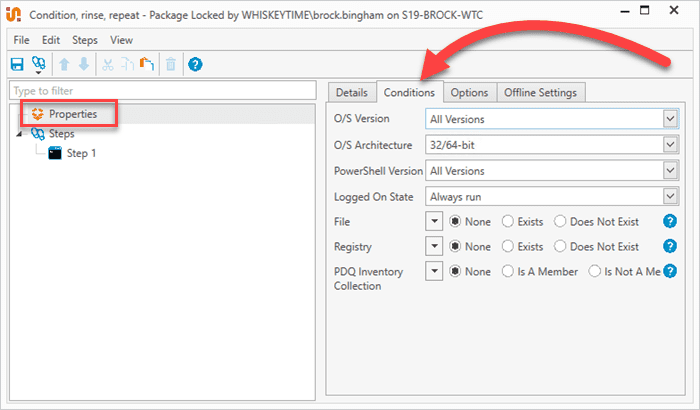Click the help icon for Registry condition
This screenshot has width=700, height=410.
tap(670, 246)
